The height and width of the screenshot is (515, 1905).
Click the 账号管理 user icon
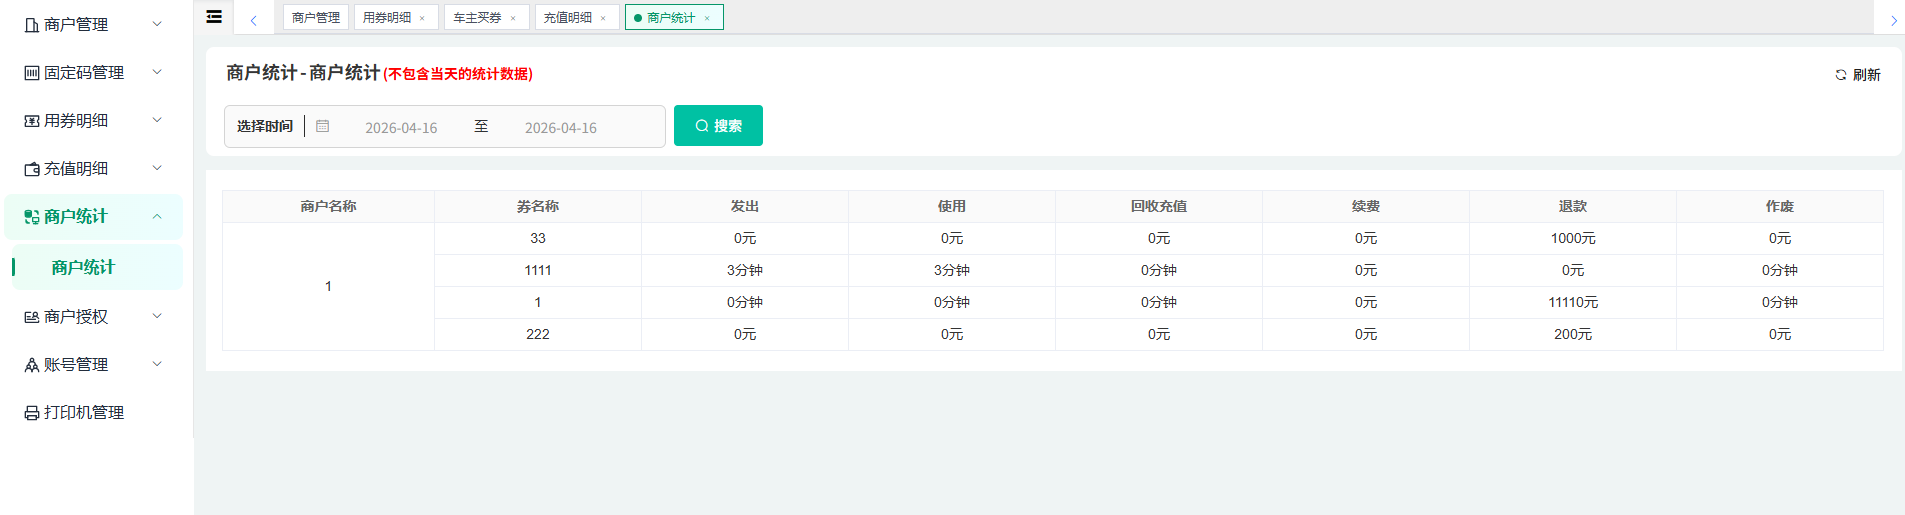click(x=32, y=365)
